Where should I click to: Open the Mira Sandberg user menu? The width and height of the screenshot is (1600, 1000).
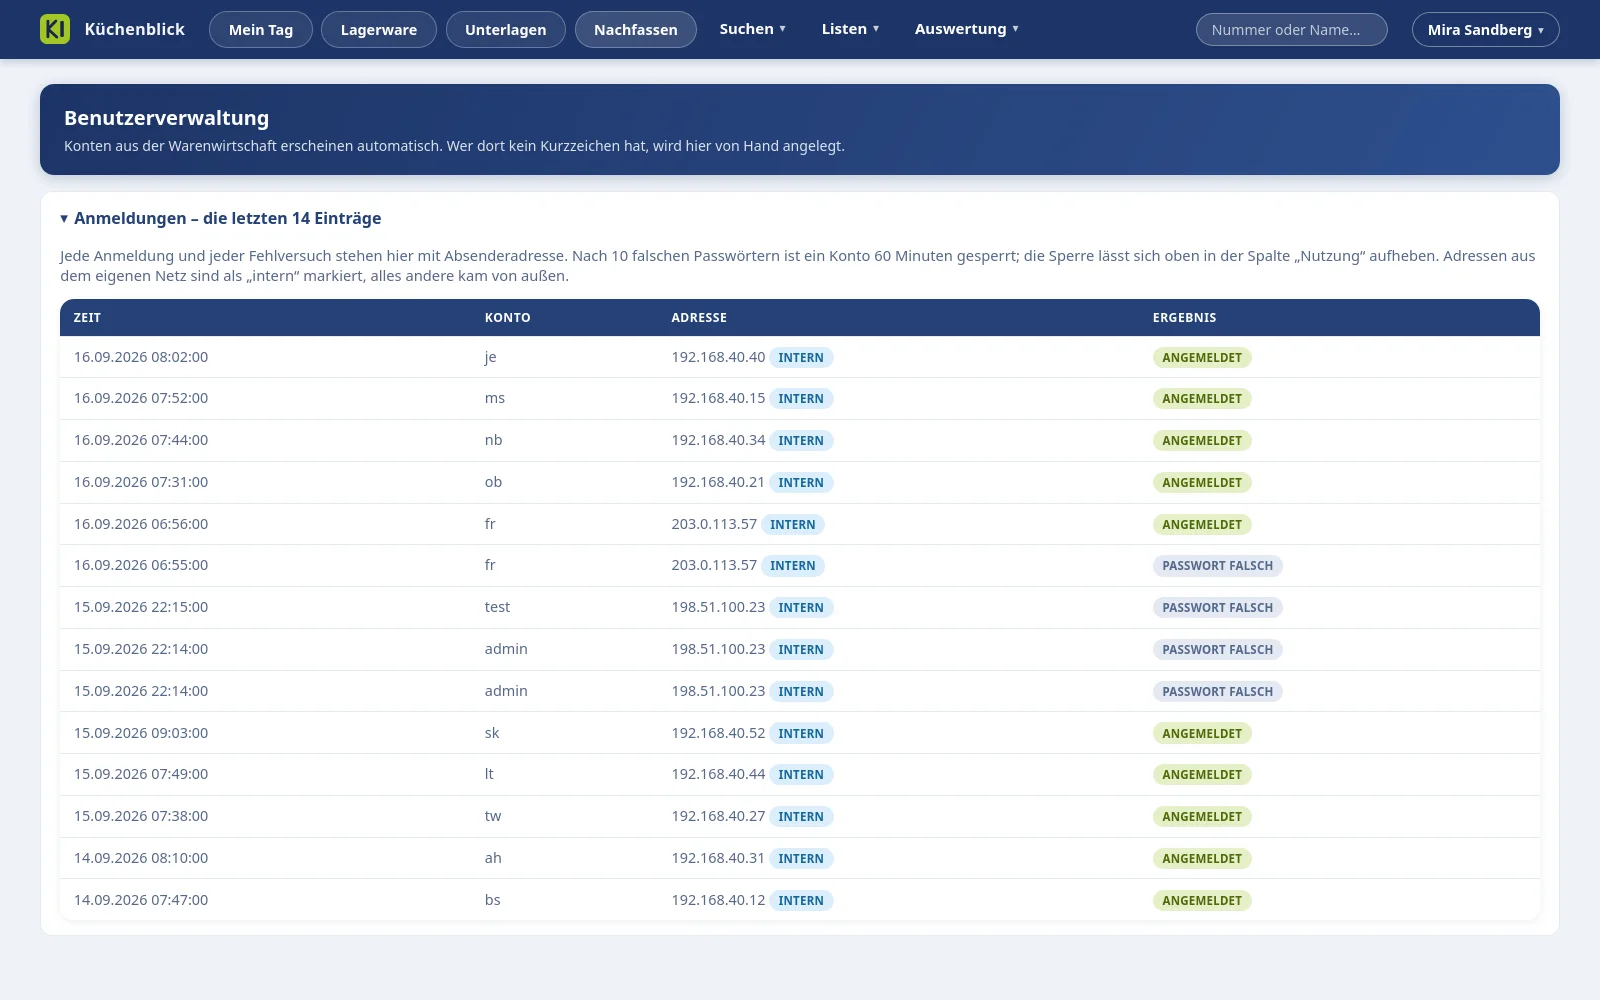[1486, 30]
